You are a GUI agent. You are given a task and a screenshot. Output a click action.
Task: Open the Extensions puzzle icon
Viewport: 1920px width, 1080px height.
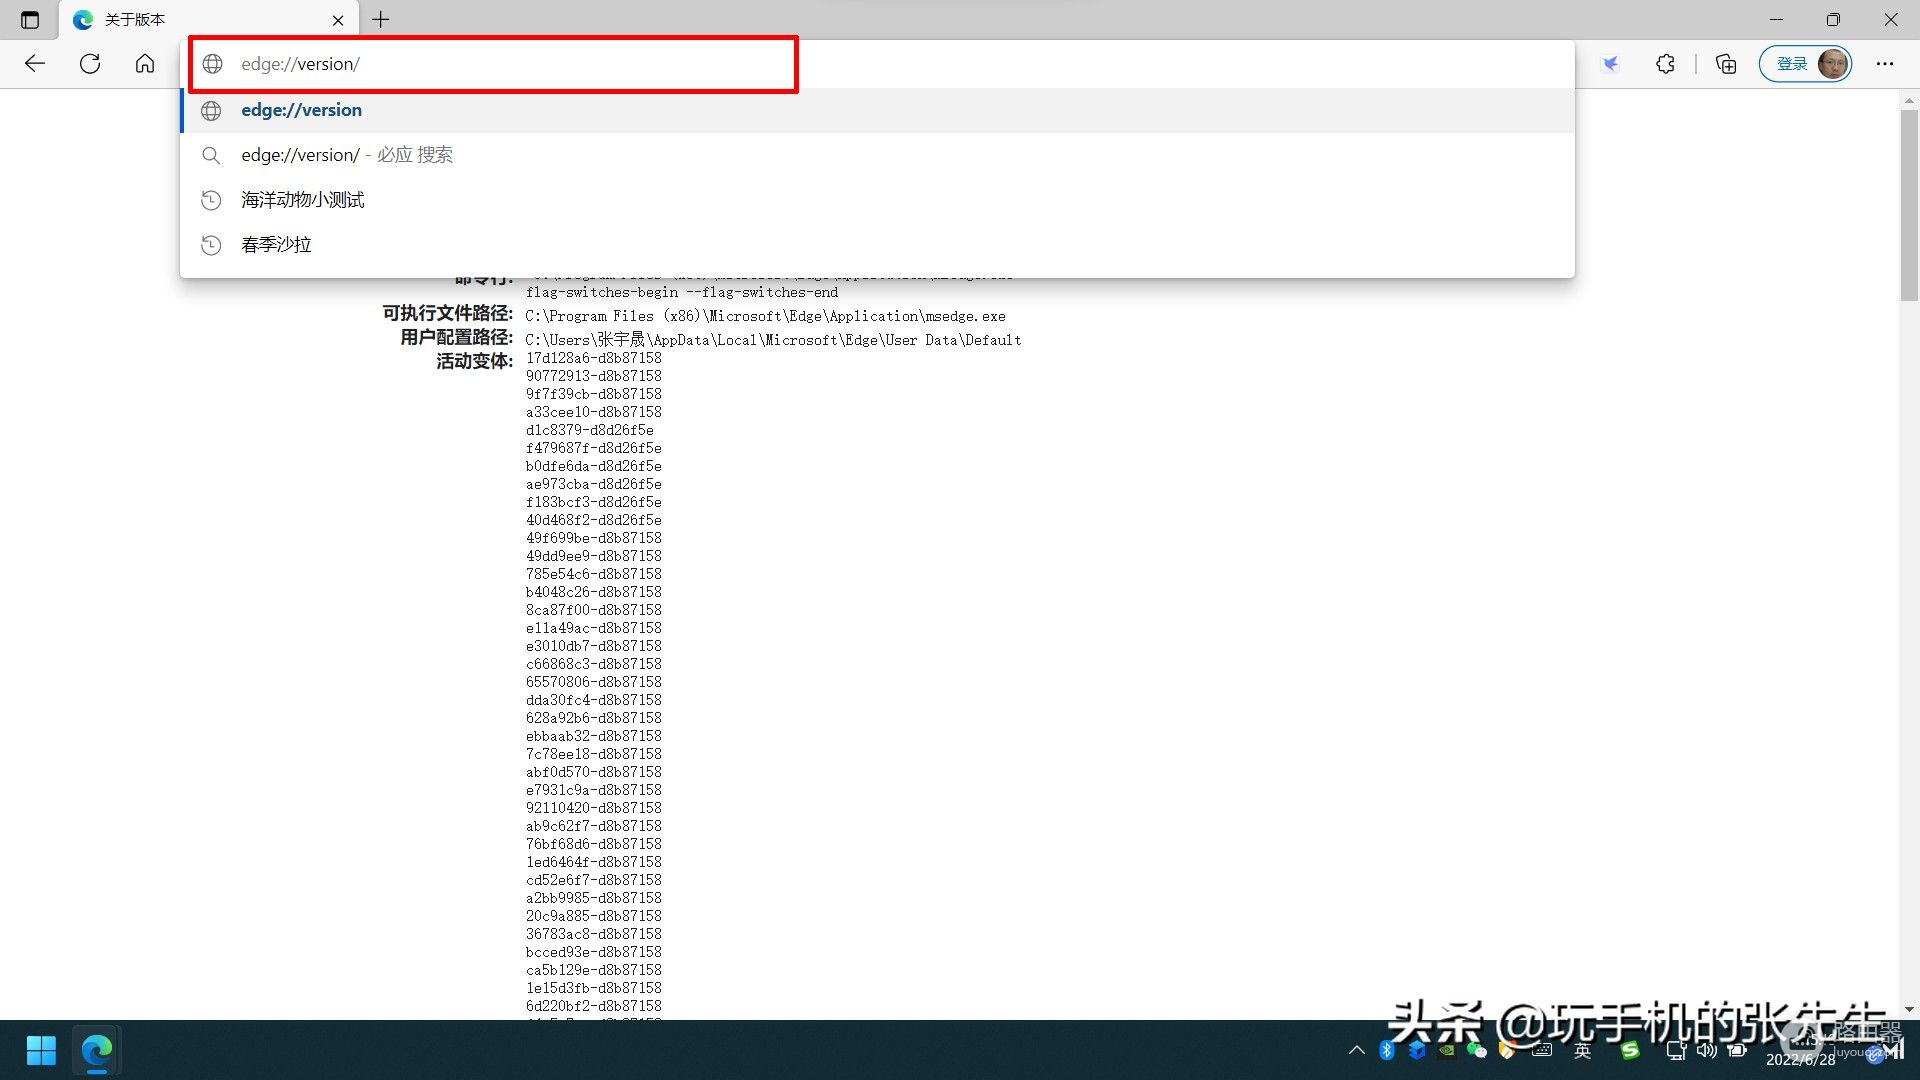tap(1665, 64)
